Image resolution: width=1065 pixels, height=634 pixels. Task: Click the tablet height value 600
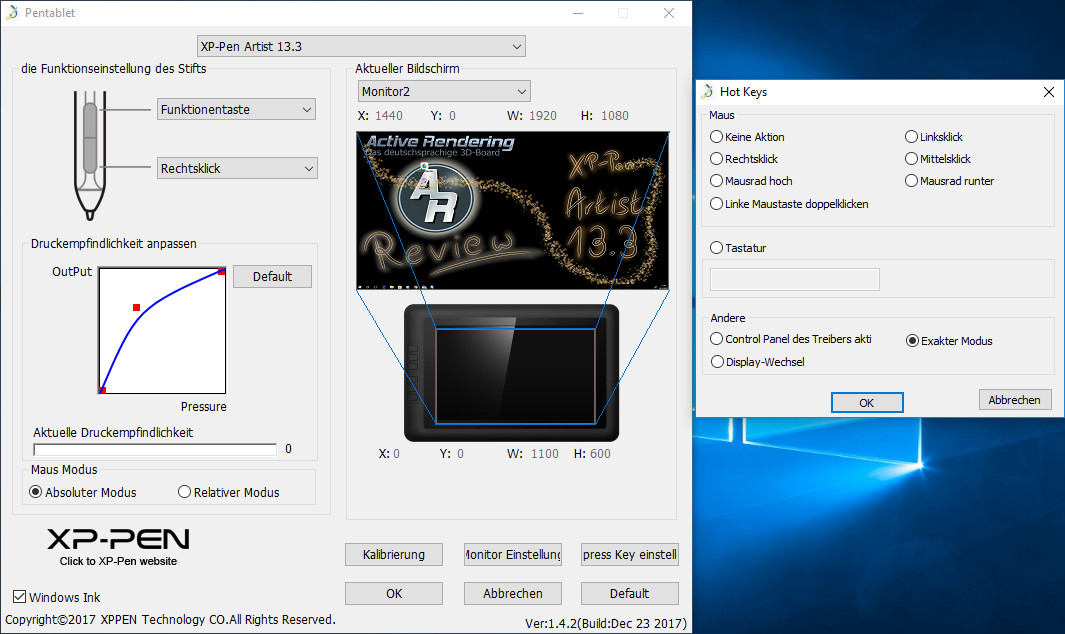pos(600,453)
